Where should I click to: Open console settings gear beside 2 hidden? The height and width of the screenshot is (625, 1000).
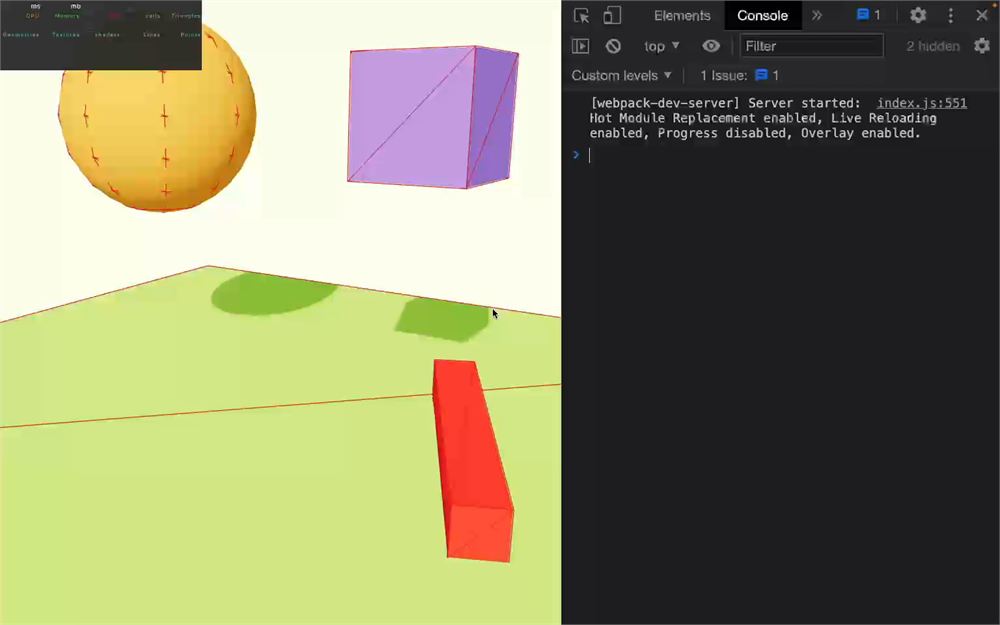click(982, 45)
